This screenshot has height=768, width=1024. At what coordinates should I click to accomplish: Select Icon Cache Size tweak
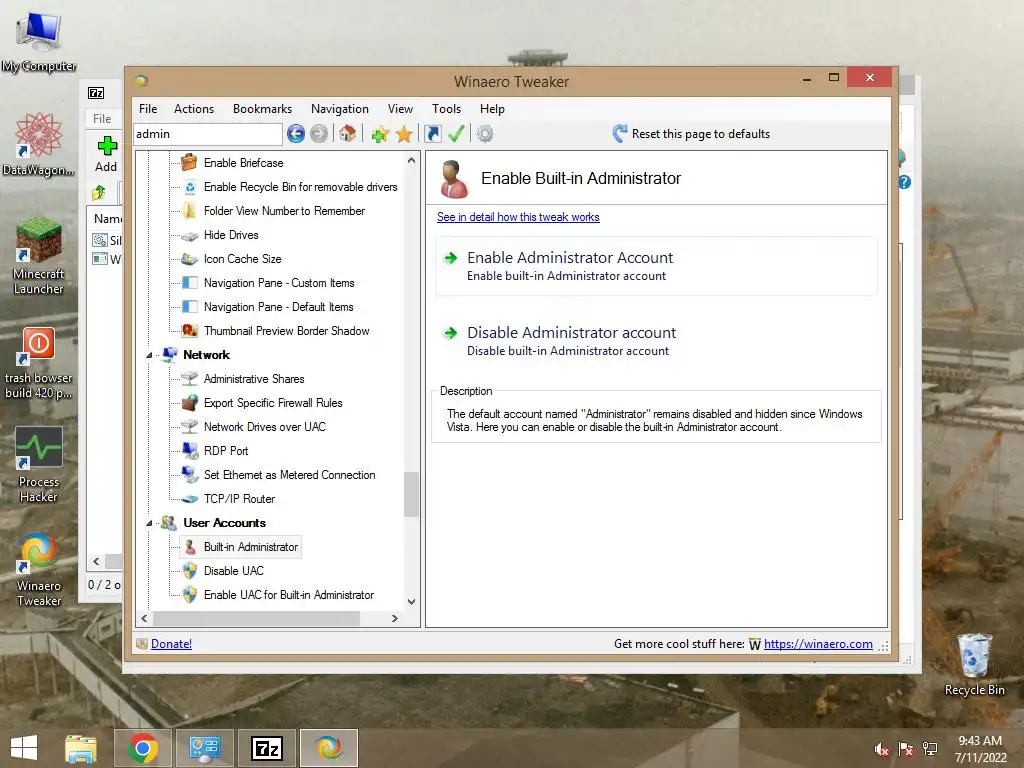[242, 259]
